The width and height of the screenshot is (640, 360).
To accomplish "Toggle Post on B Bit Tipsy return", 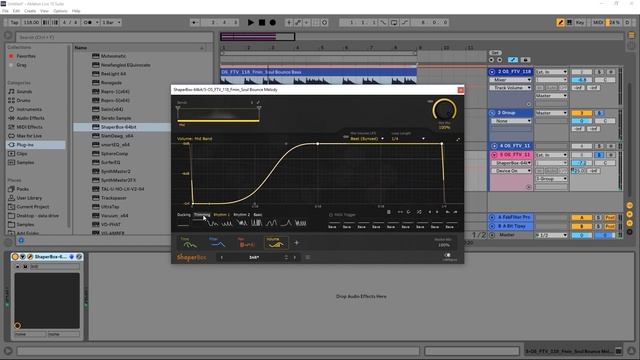I will coord(610,226).
